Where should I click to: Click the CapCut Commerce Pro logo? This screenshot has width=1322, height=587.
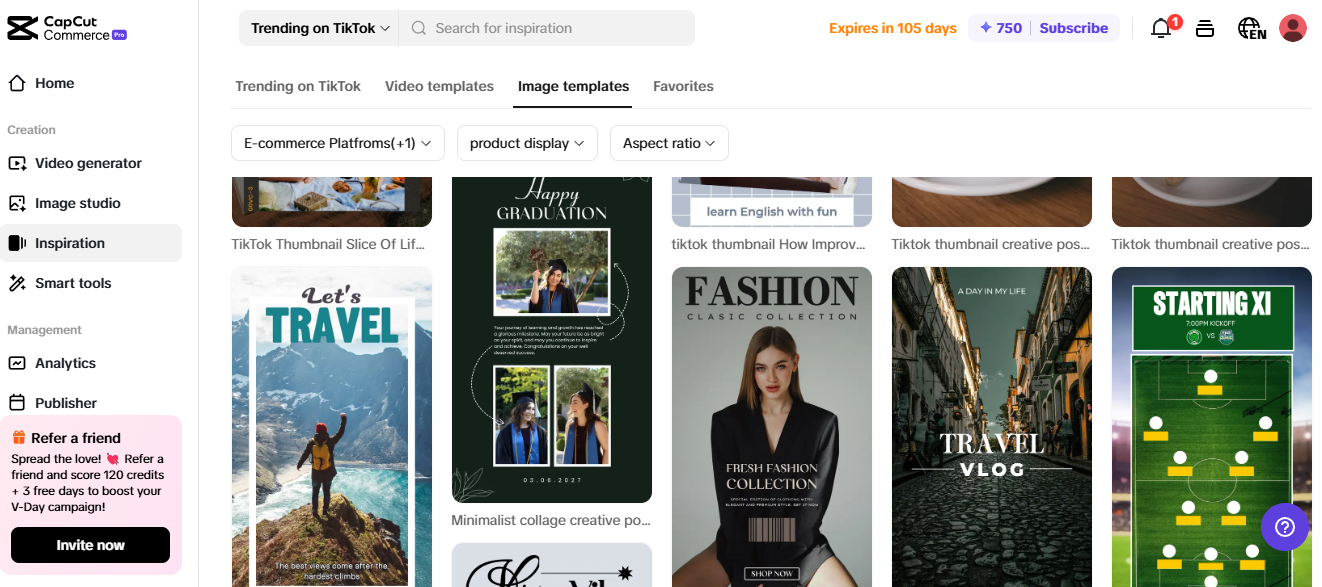pos(67,28)
